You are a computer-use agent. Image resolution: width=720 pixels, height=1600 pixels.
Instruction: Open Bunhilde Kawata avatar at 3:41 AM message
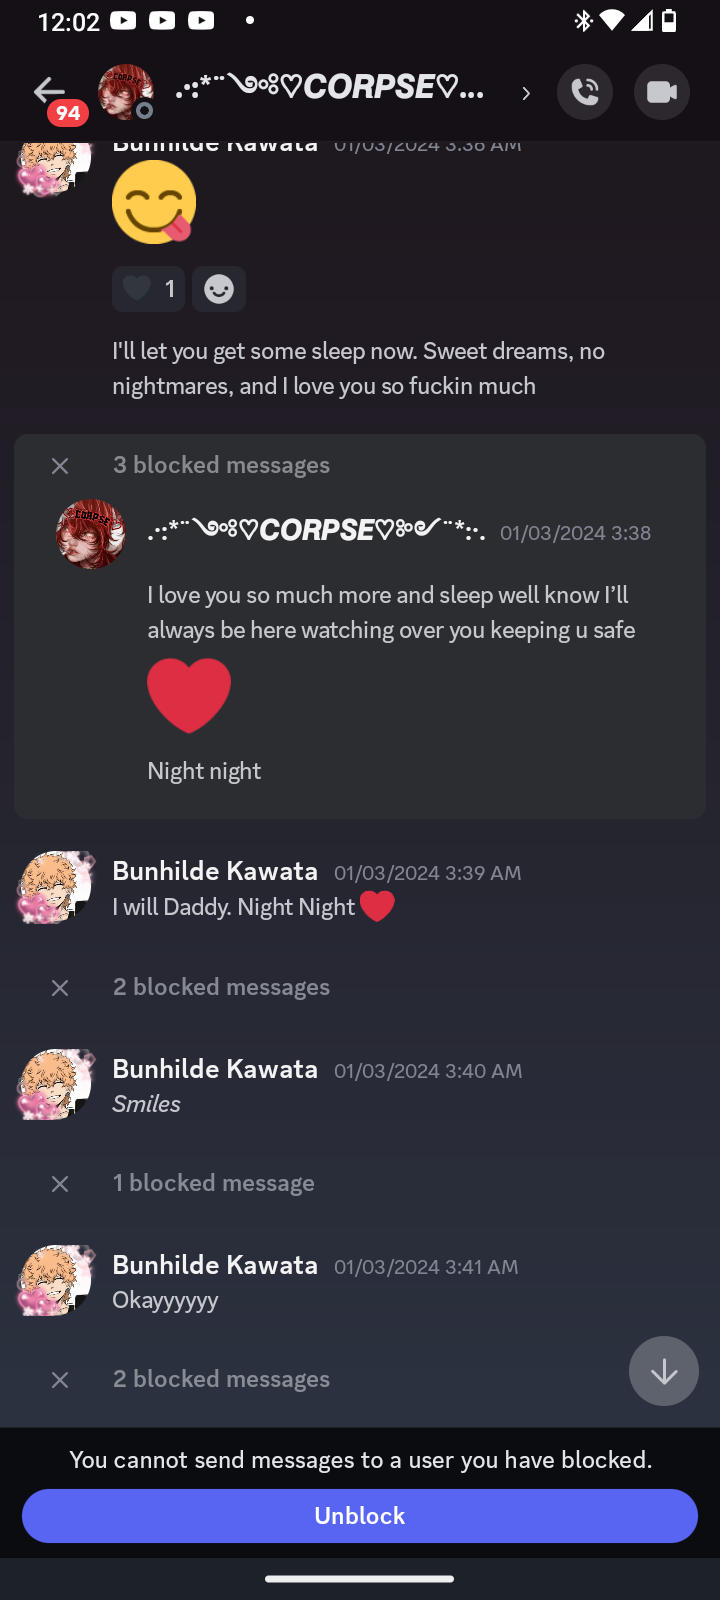55,1281
